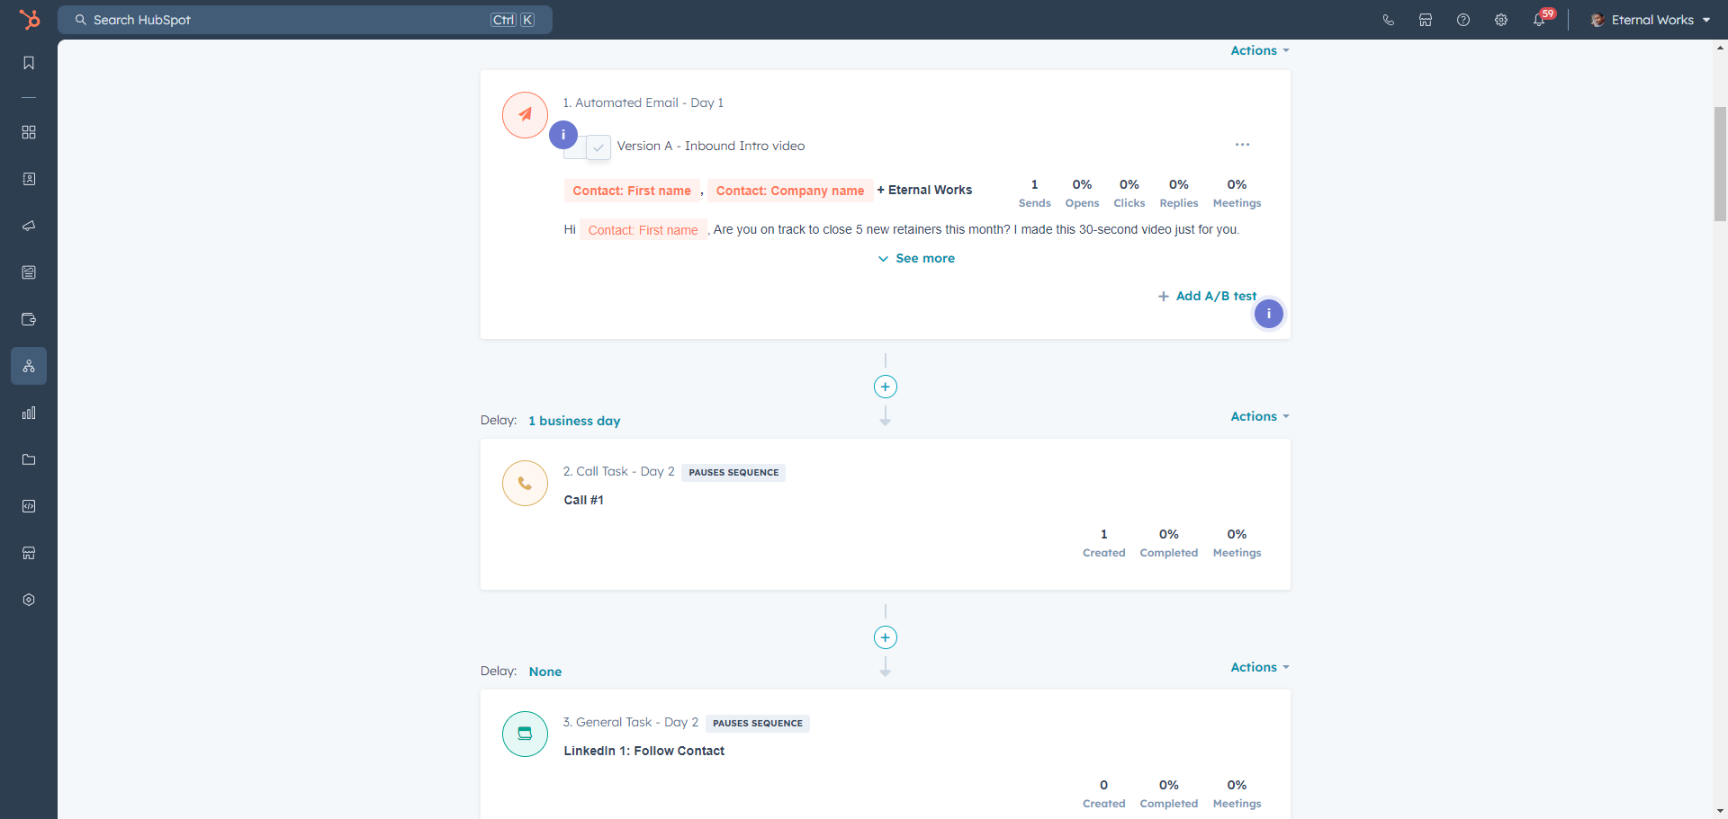1728x819 pixels.
Task: Open the phone calling icon
Action: [1388, 20]
